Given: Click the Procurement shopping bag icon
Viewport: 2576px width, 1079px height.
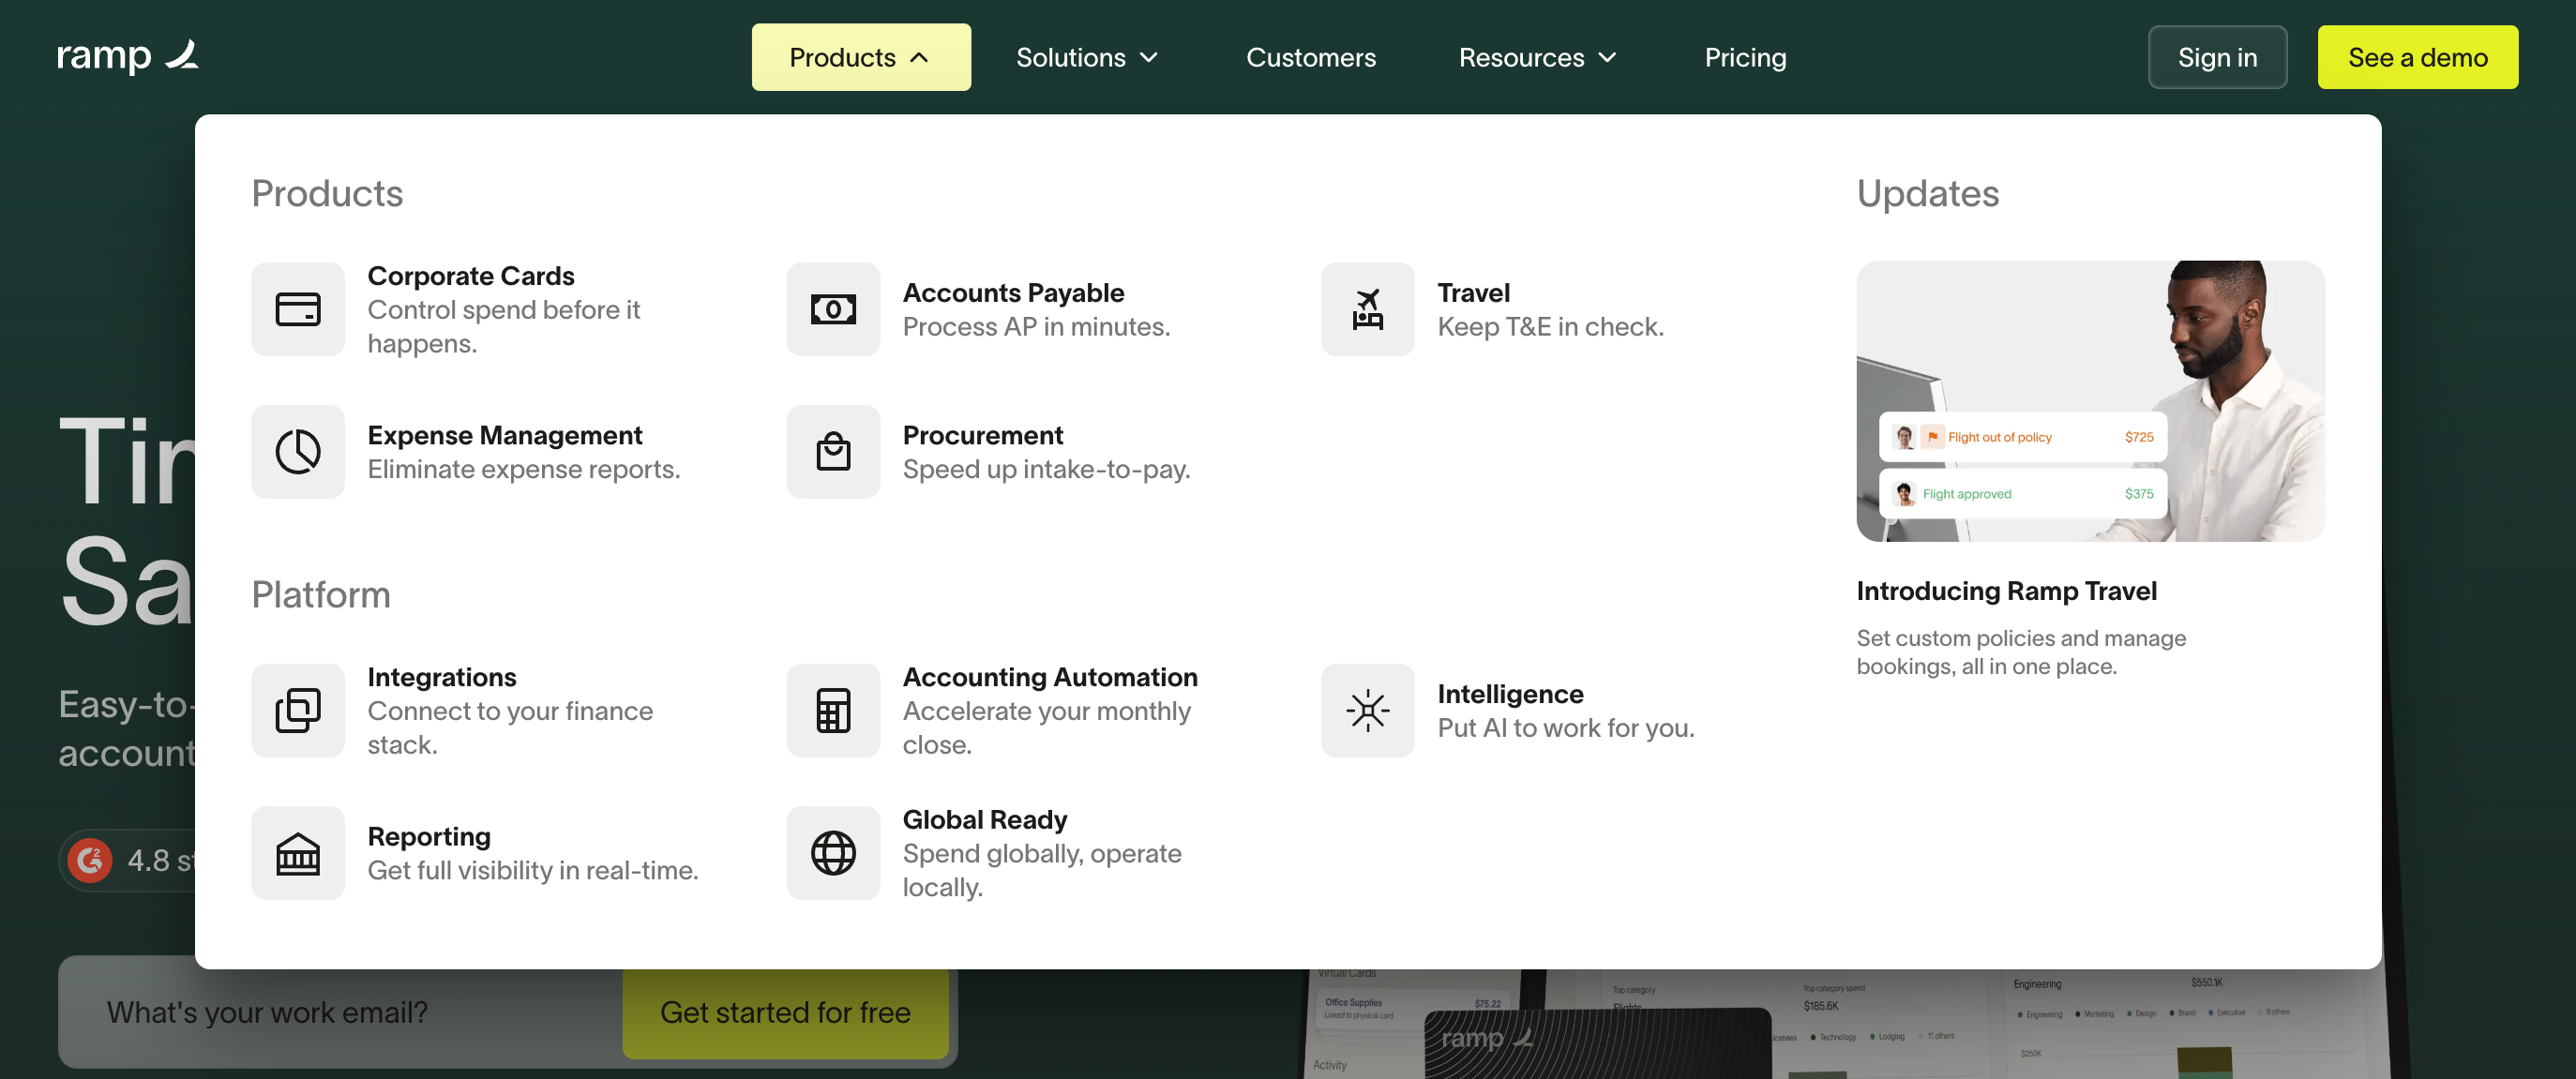Looking at the screenshot, I should tap(832, 452).
